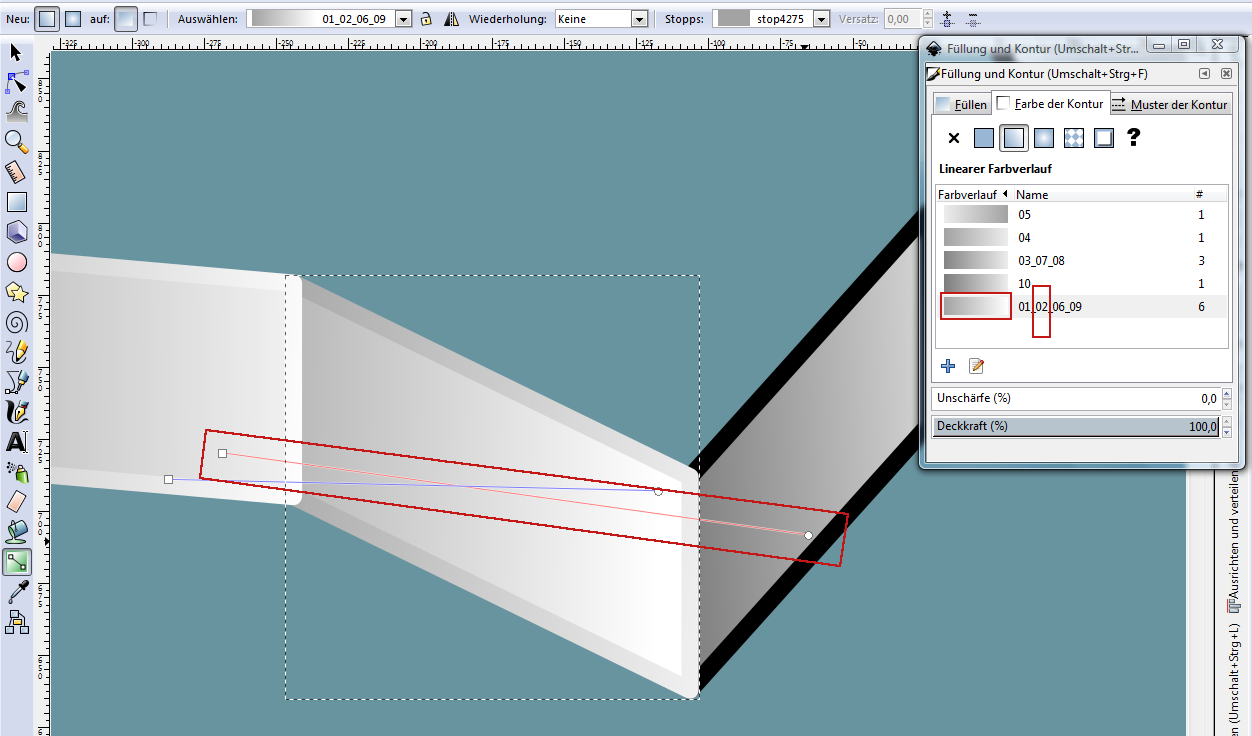Toggle new radial gradient mode
This screenshot has width=1252, height=736.
point(73,18)
